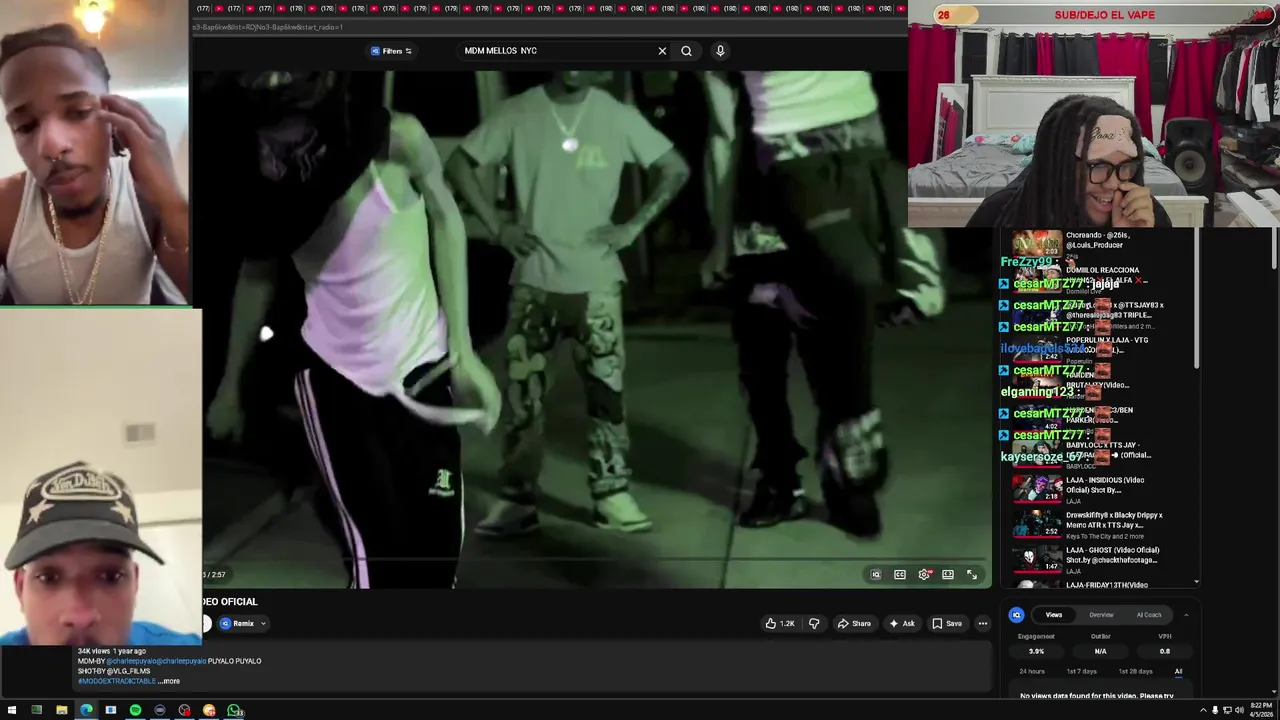Image resolution: width=1280 pixels, height=720 pixels.
Task: Toggle closed captions on the video player
Action: pyautogui.click(x=900, y=575)
